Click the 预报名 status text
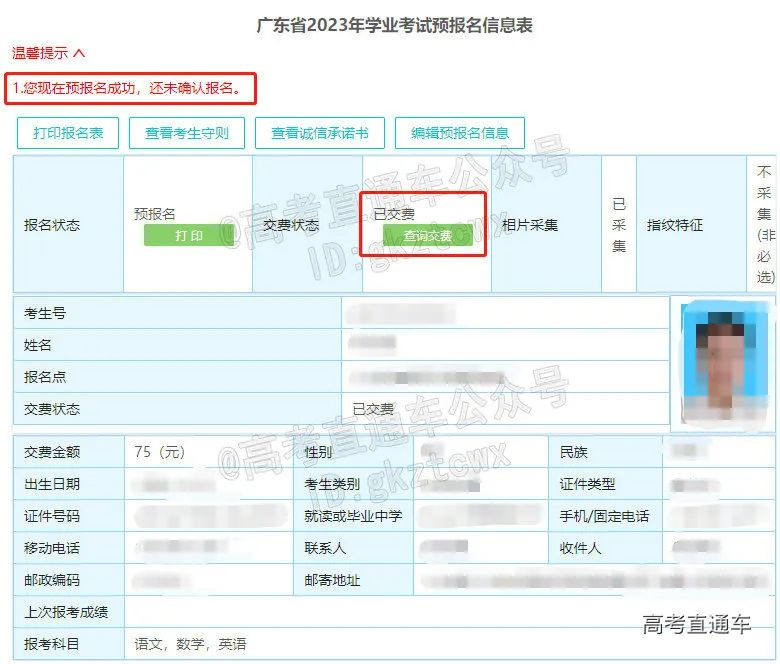The image size is (780, 664). coord(155,214)
